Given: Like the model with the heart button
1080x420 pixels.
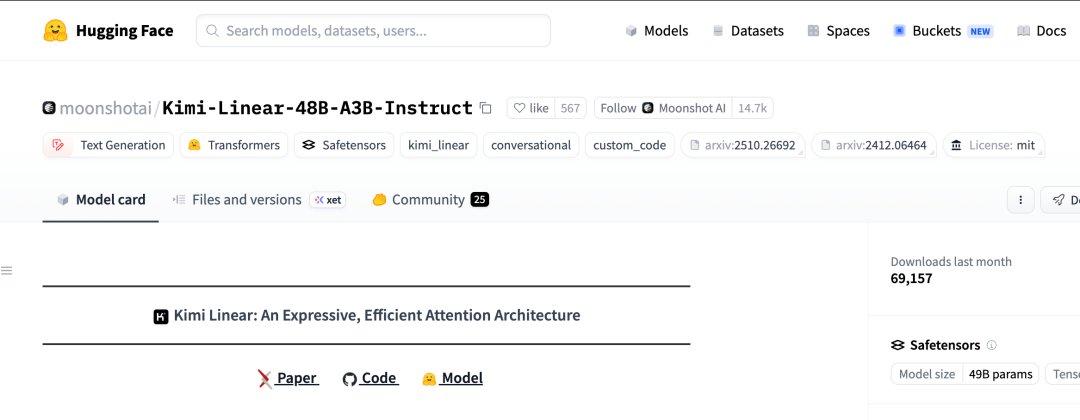Looking at the screenshot, I should coord(531,108).
